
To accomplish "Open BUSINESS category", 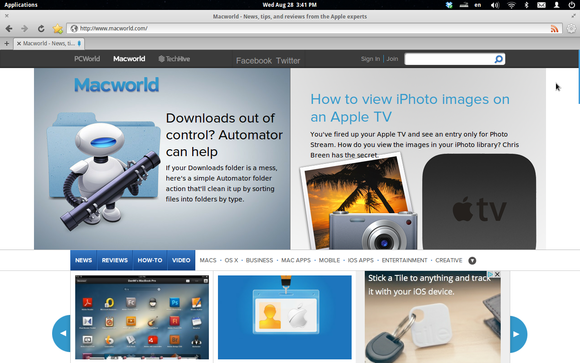I will coord(259,261).
